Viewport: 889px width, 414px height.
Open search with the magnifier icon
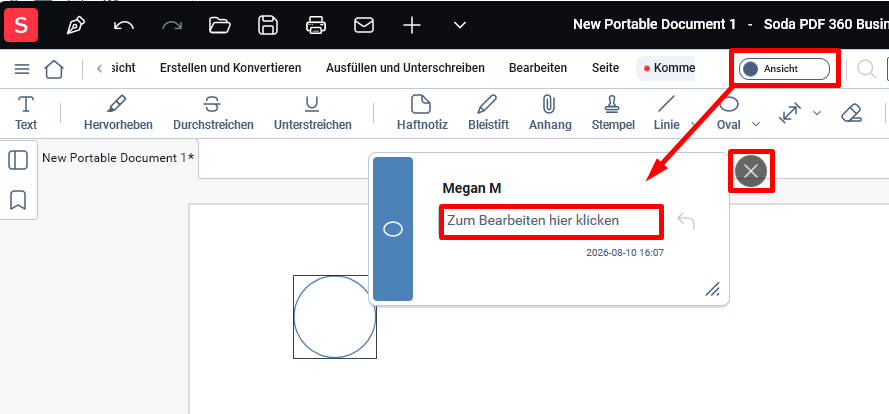coord(866,69)
